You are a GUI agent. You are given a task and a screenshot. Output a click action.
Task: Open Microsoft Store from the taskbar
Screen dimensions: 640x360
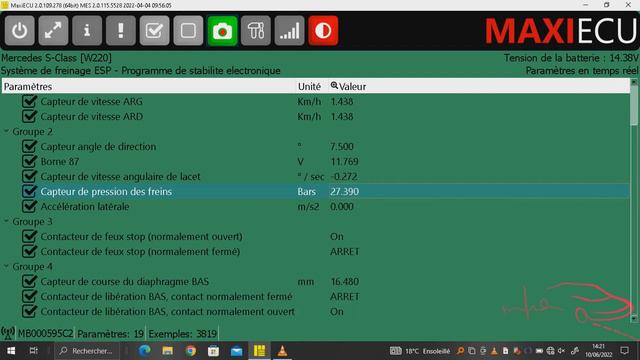213,351
